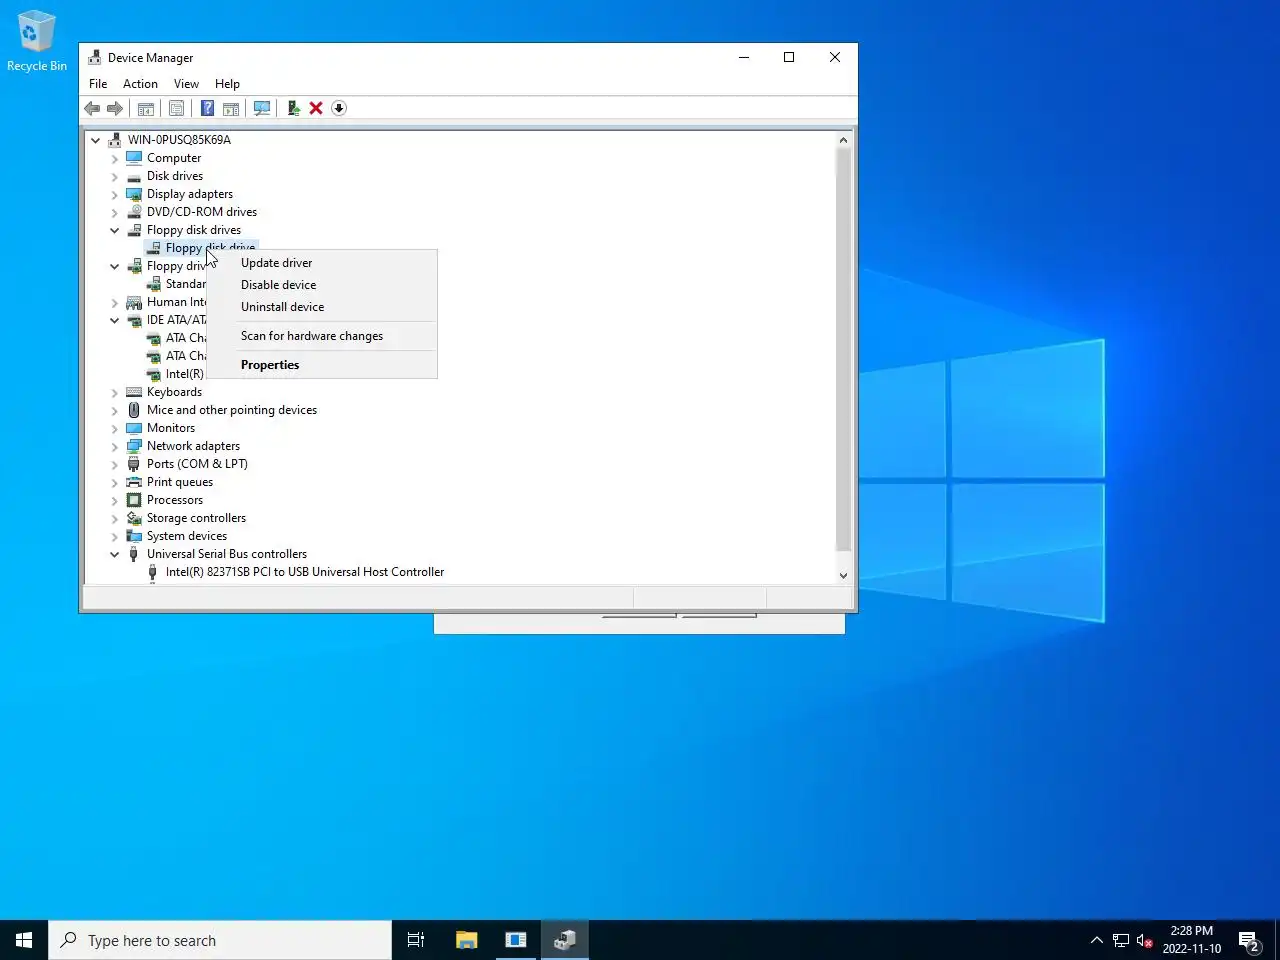Select the Ports (COM & LPT) icon
Image resolution: width=1280 pixels, height=960 pixels.
point(134,464)
